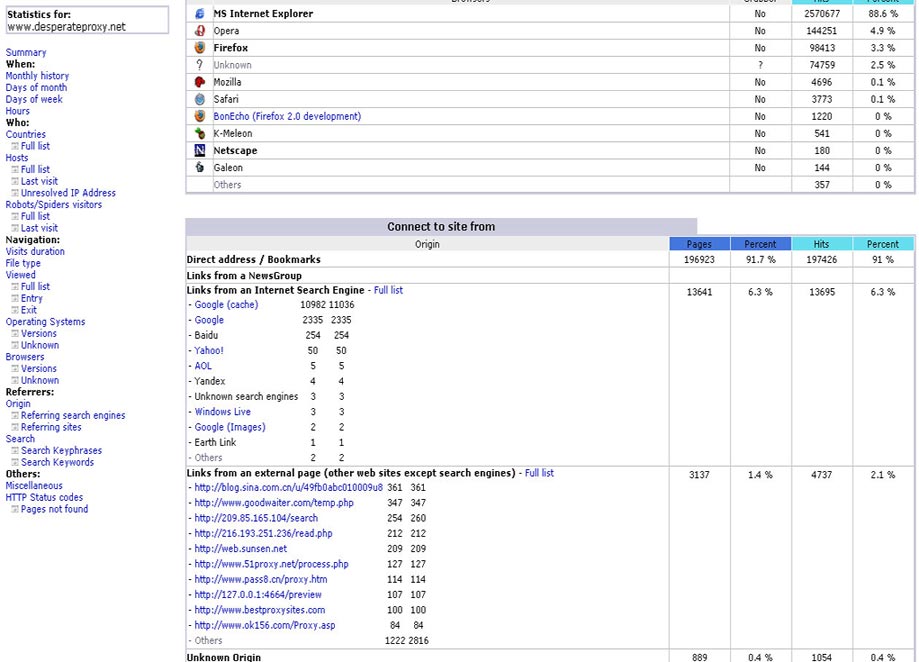This screenshot has width=919, height=662.
Task: Click the BonEcho browser icon
Action: [x=200, y=116]
